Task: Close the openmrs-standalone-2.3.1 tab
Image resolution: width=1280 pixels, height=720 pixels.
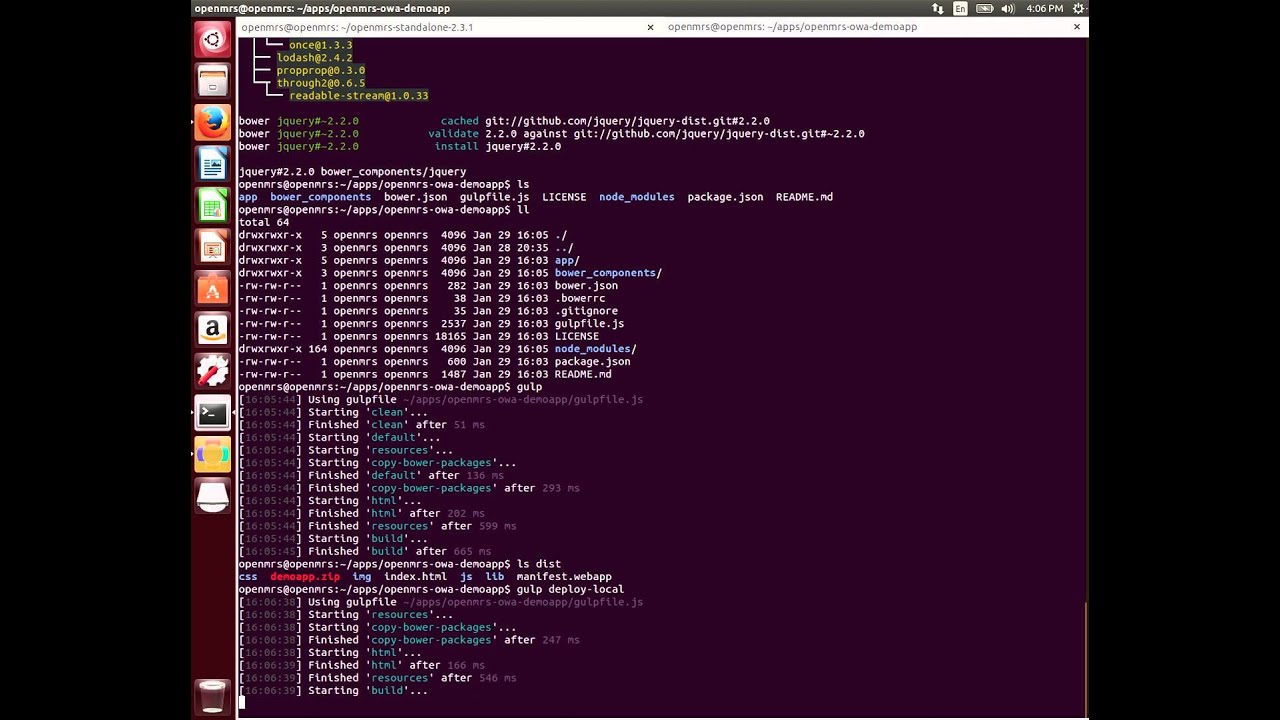Action: point(650,27)
